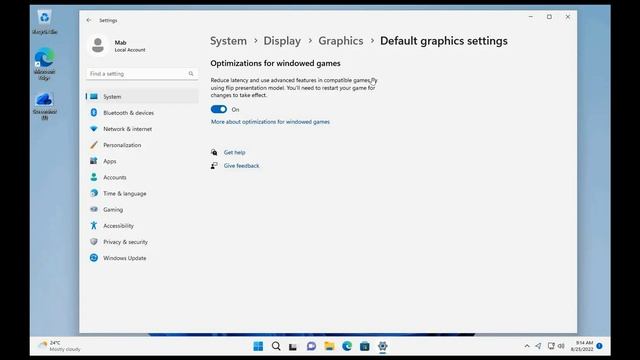Select the Apps label in sidebar

[x=110, y=161]
